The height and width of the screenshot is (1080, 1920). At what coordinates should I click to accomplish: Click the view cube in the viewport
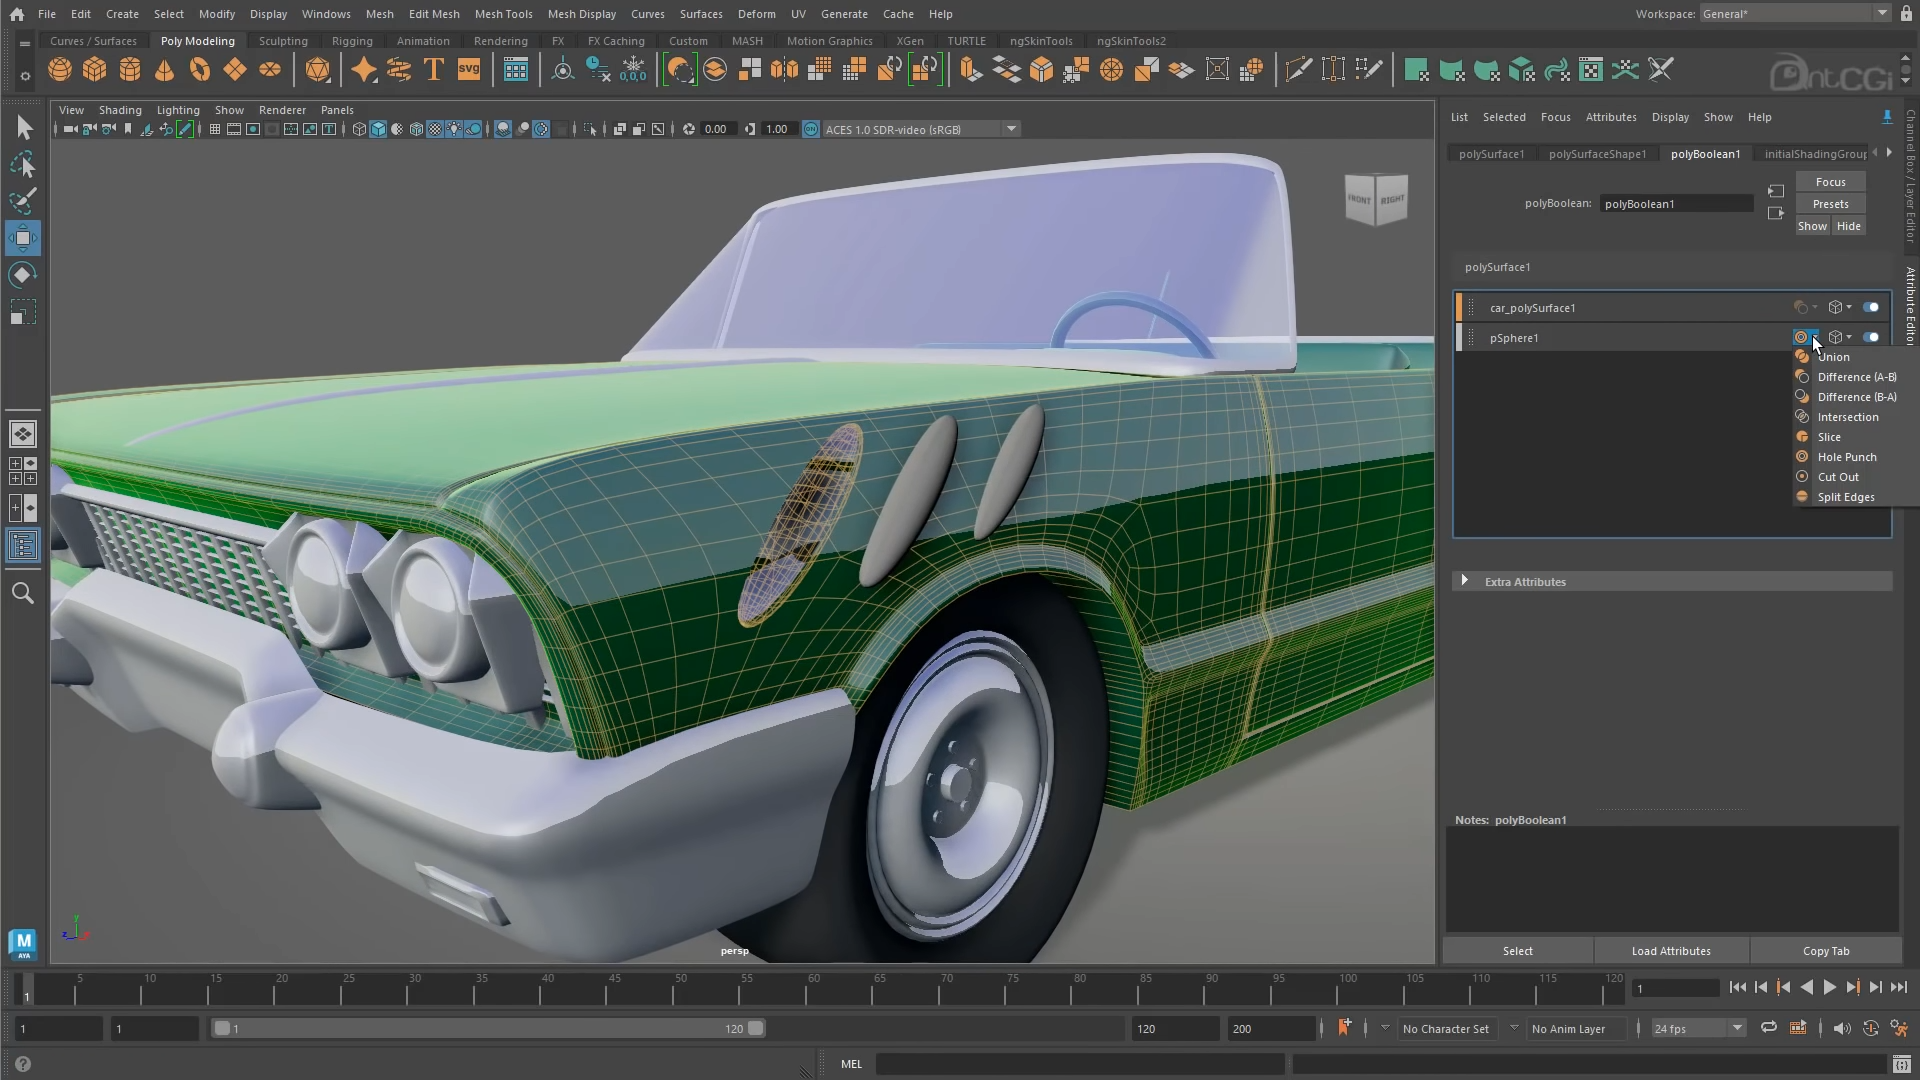1377,199
